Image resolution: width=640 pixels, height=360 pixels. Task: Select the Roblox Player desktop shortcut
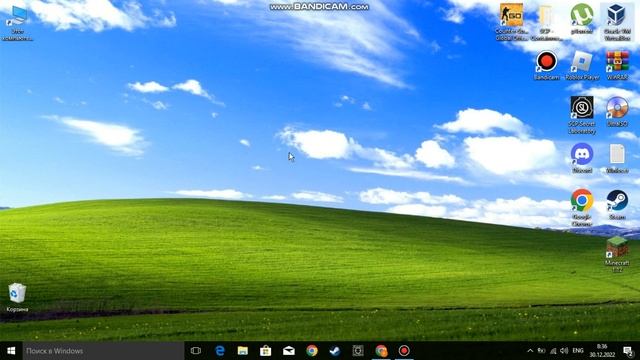(582, 65)
